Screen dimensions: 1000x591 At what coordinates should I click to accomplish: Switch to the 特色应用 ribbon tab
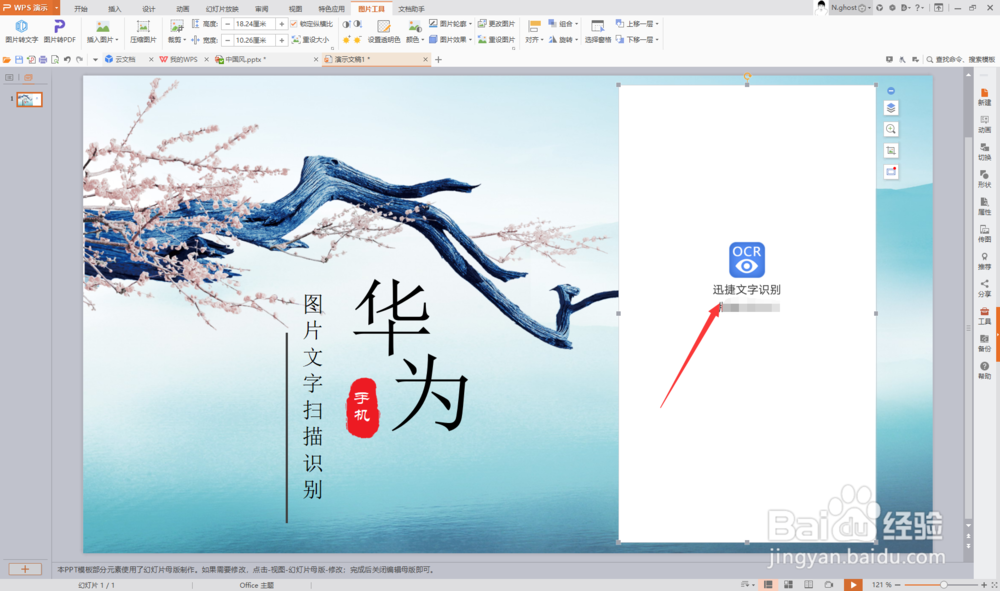point(331,9)
